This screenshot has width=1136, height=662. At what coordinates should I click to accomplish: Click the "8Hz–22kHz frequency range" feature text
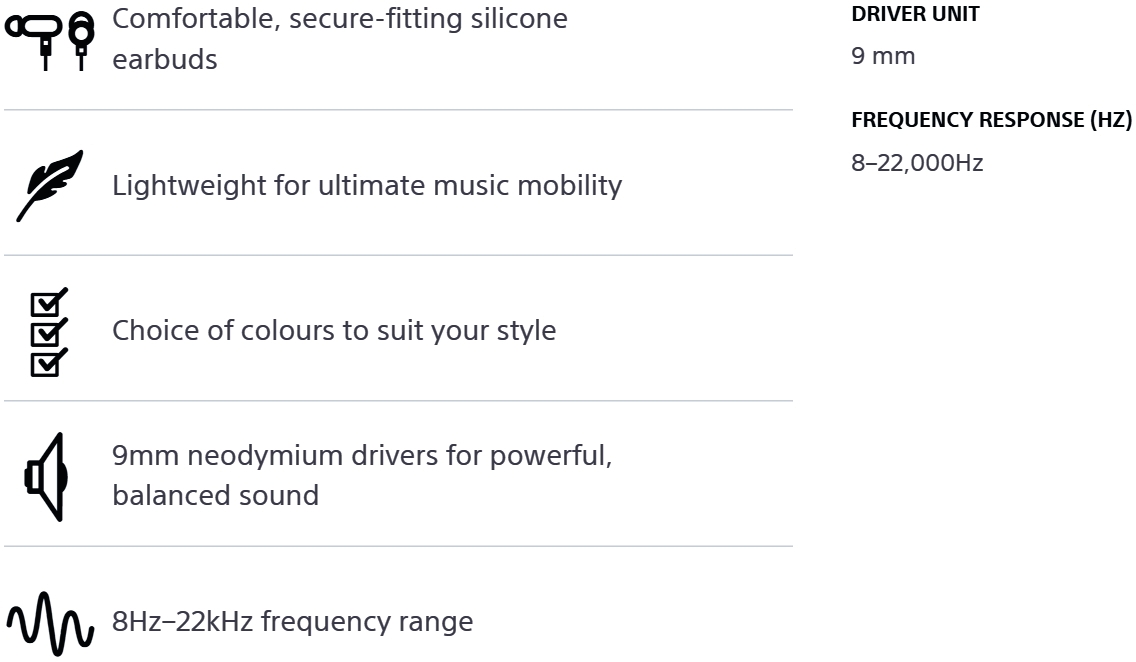(292, 622)
